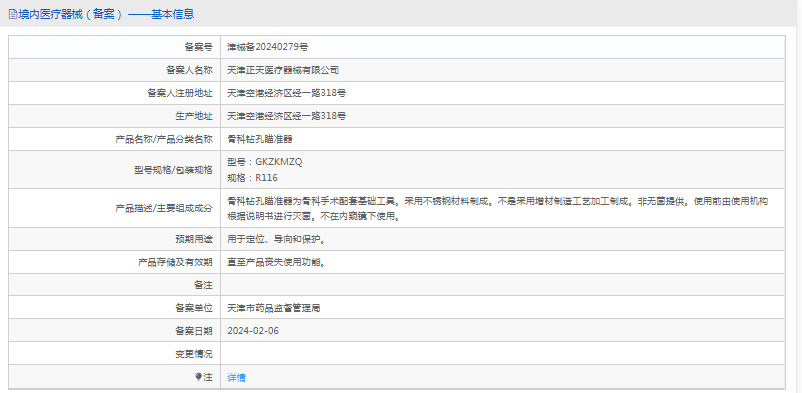Screen dimensions: 802x393
Task: Select the filing date 2024-02-06
Action: pyautogui.click(x=253, y=331)
